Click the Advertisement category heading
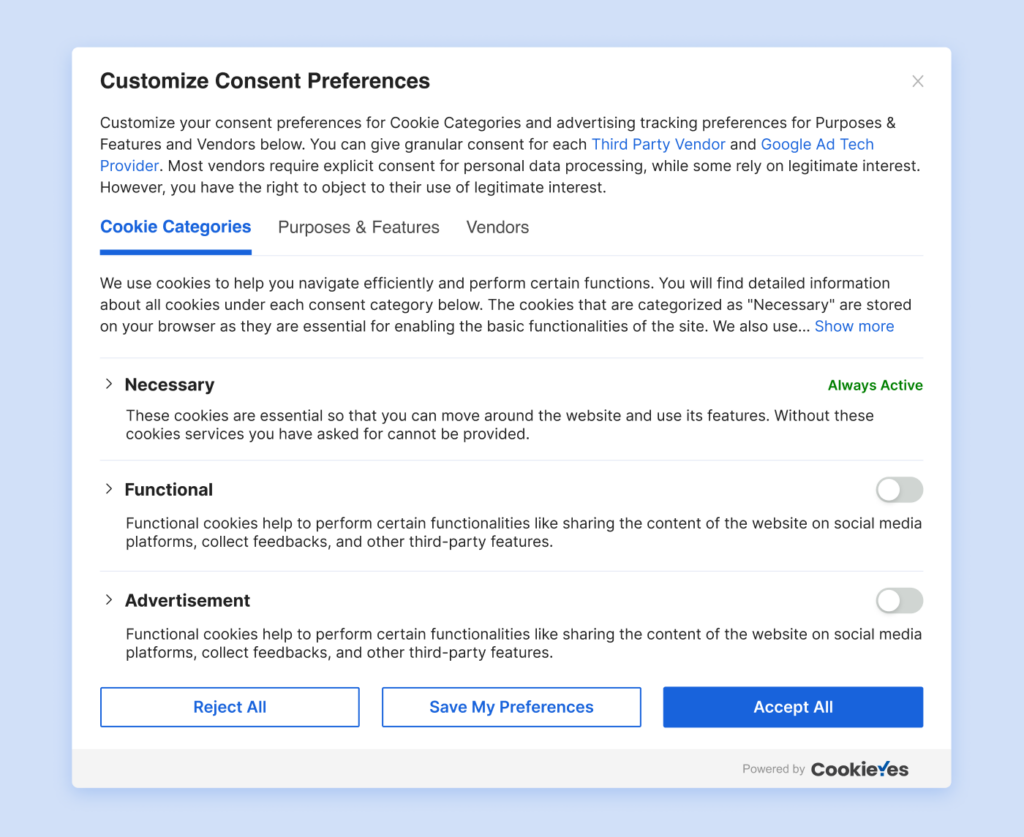Image resolution: width=1024 pixels, height=837 pixels. [x=187, y=601]
